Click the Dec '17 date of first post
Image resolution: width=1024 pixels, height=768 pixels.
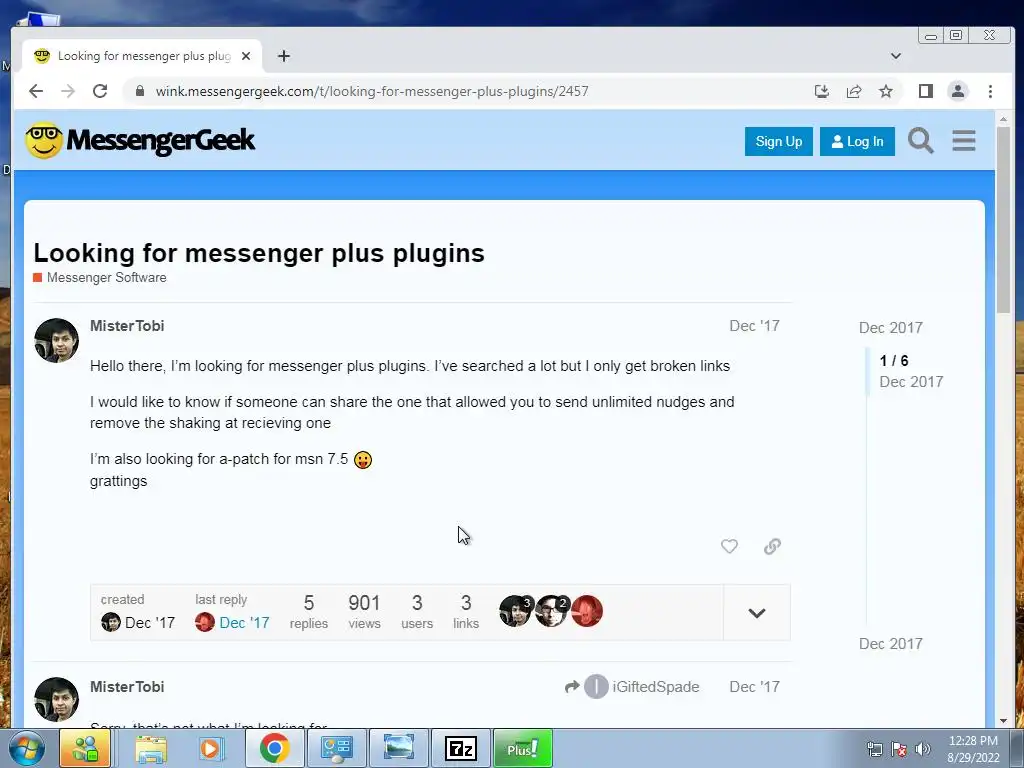[754, 326]
